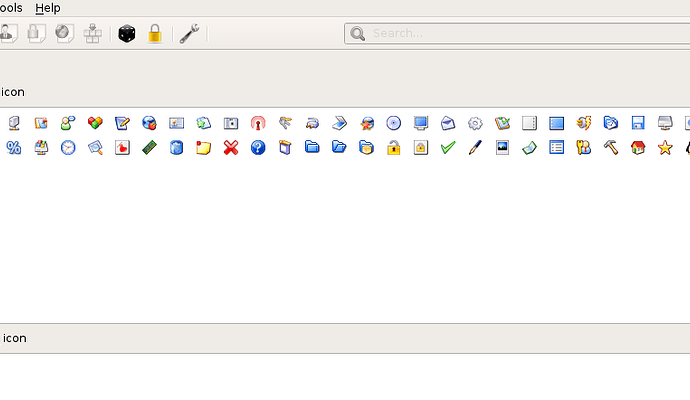
Task: Select the open yellow padlock icon
Action: click(x=394, y=148)
